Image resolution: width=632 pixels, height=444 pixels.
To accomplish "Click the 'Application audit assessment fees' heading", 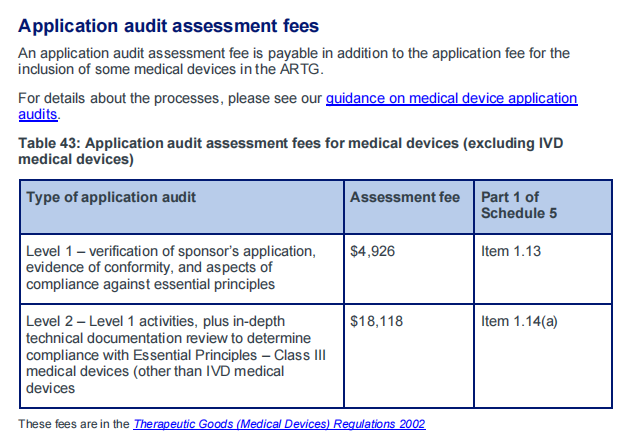I will [168, 26].
